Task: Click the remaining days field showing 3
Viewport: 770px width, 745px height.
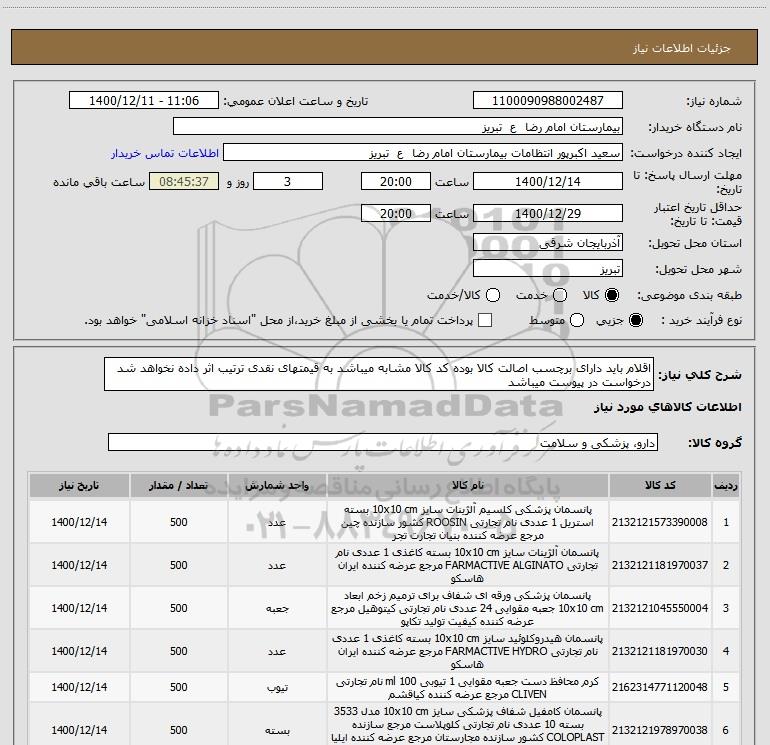Action: tap(288, 181)
